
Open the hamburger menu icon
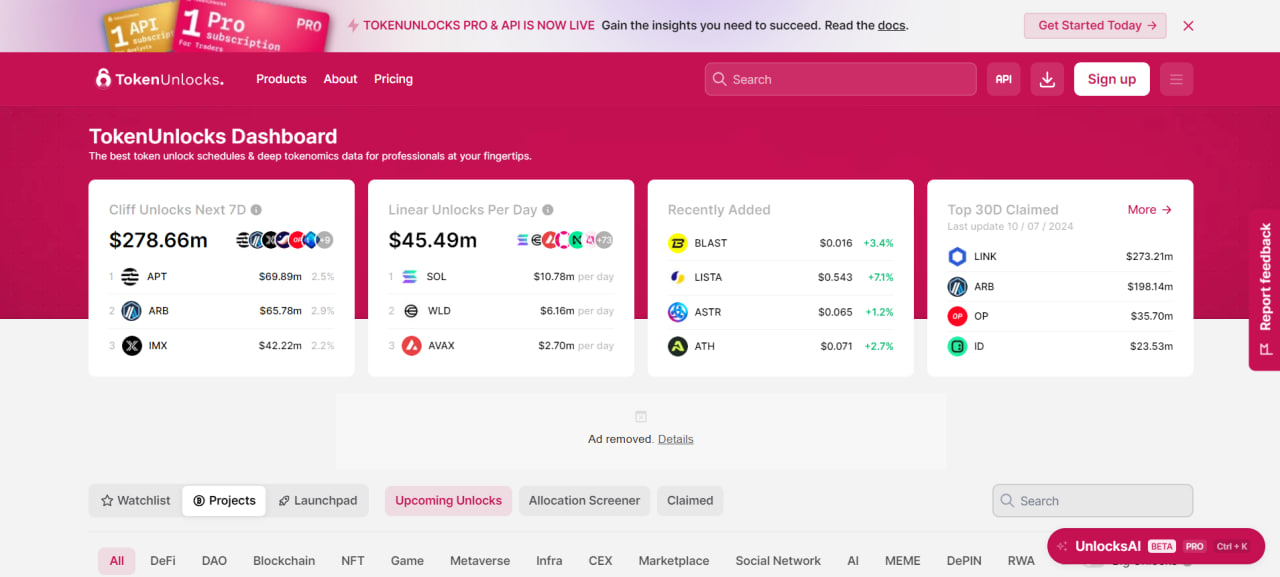click(1176, 79)
